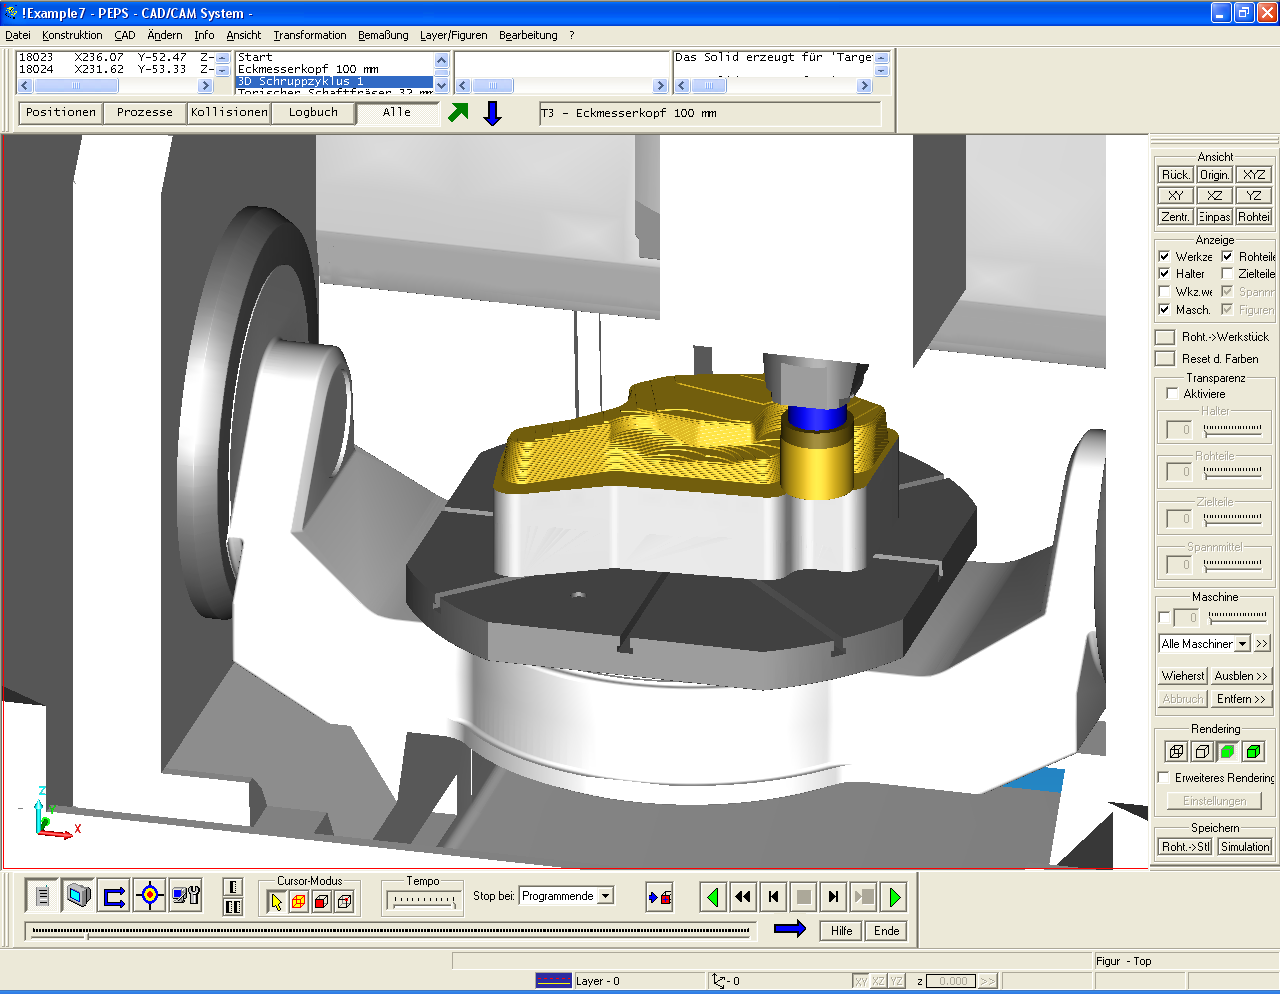Play simulation forward with green right arrow

895,897
